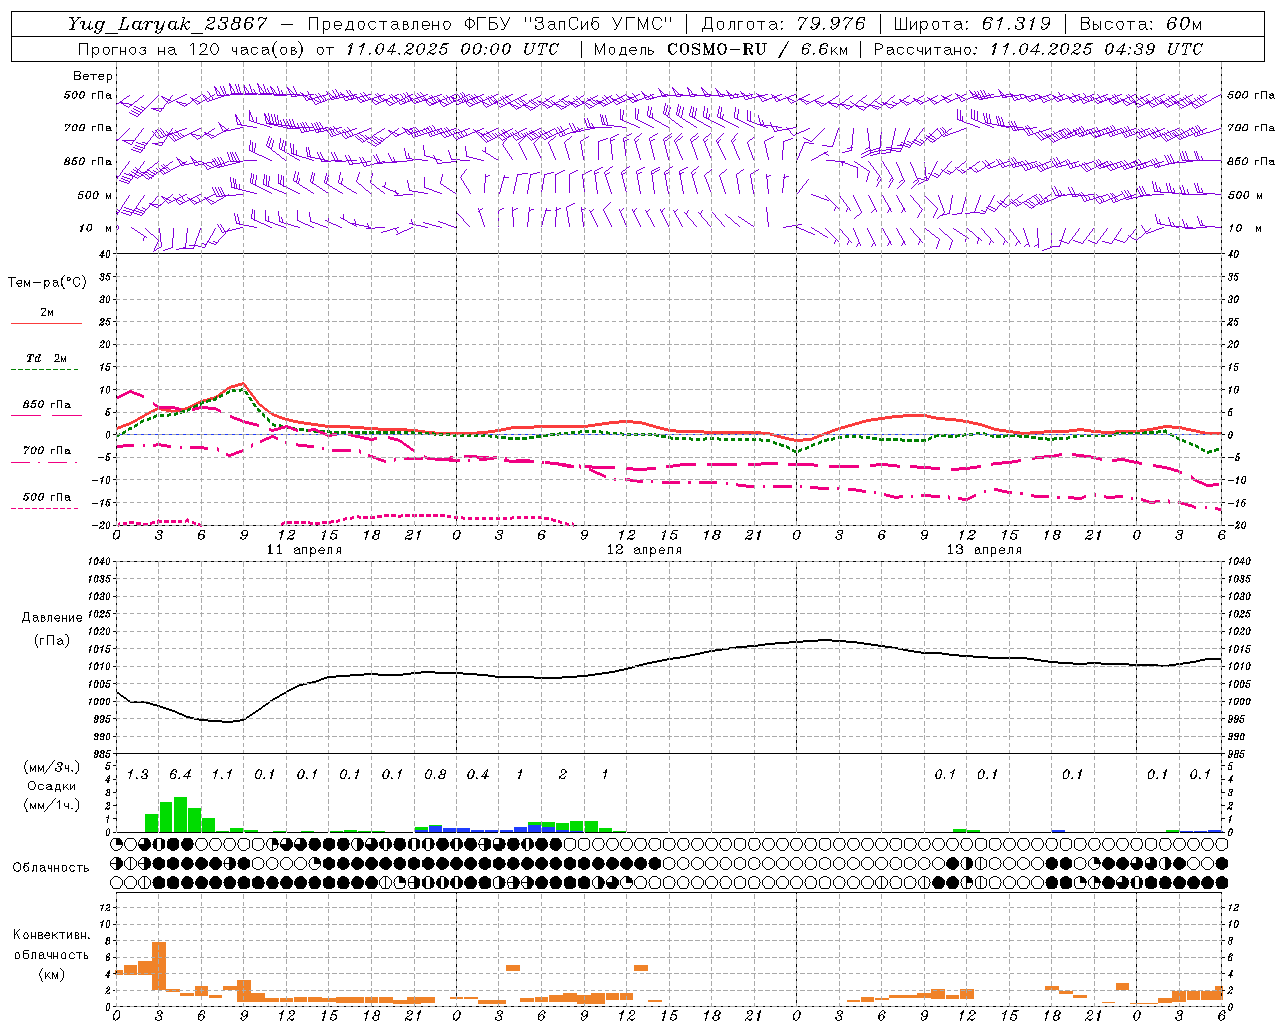1280x1024 pixels.
Task: Click the Td 2м dashed legend entry
Action: 46,361
